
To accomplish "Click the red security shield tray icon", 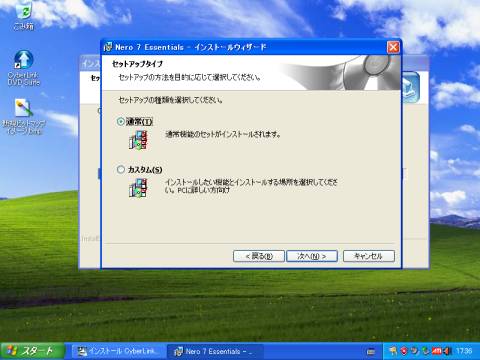I will tap(404, 351).
